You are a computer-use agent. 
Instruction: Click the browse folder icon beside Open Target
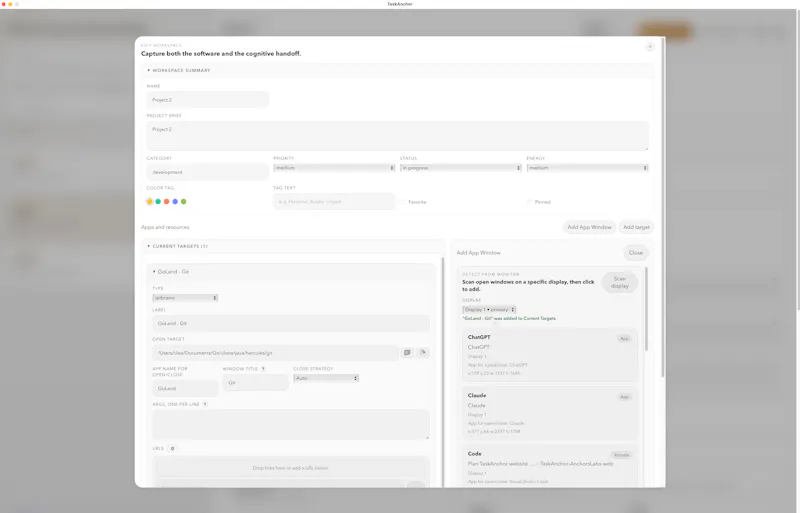(x=407, y=352)
